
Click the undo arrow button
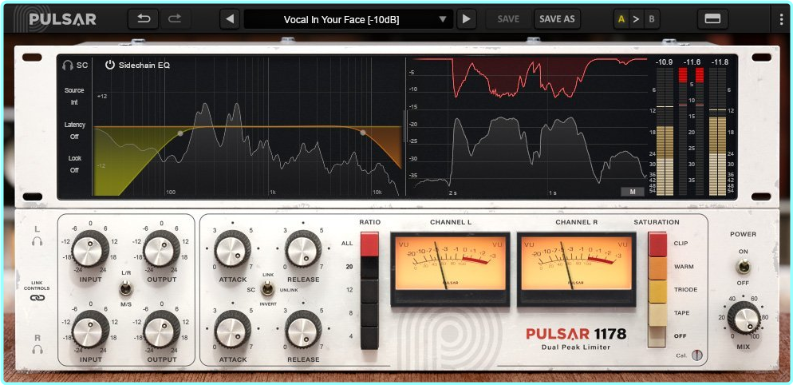point(144,19)
